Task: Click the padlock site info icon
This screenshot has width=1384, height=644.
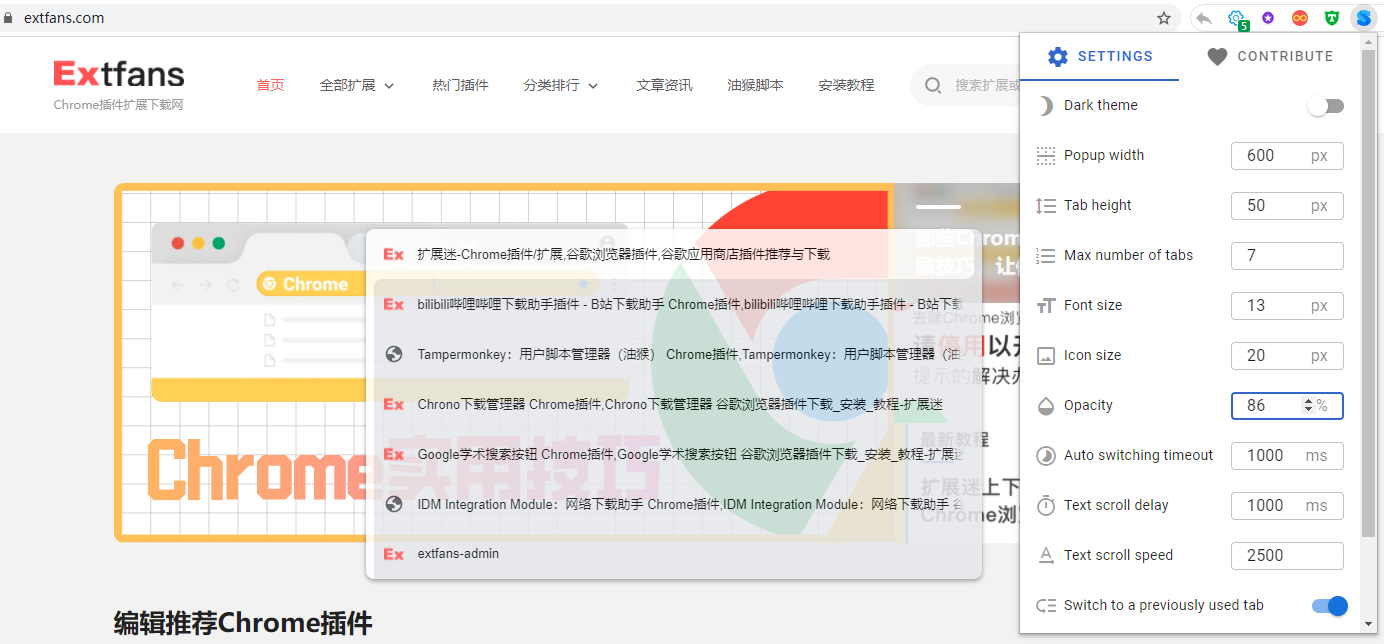Action: [x=9, y=18]
